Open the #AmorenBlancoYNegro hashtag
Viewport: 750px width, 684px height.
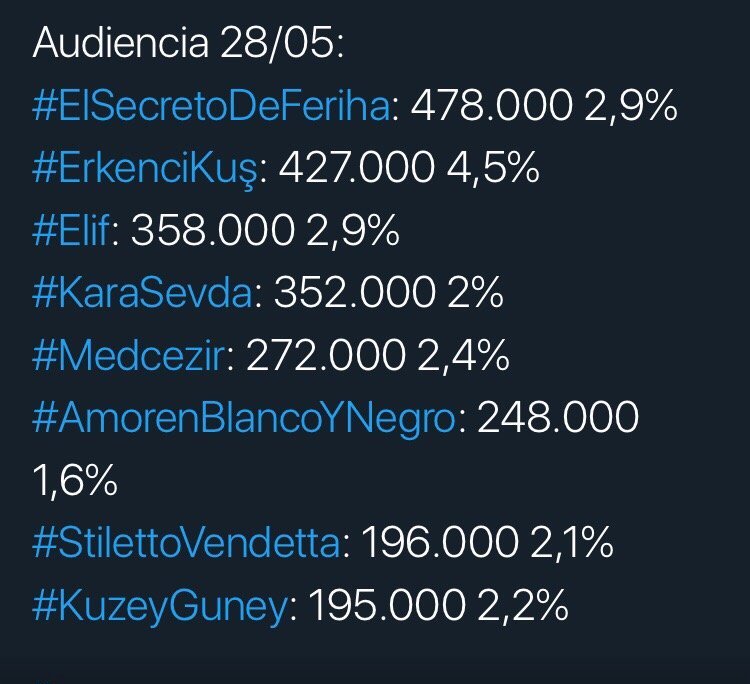pos(245,419)
